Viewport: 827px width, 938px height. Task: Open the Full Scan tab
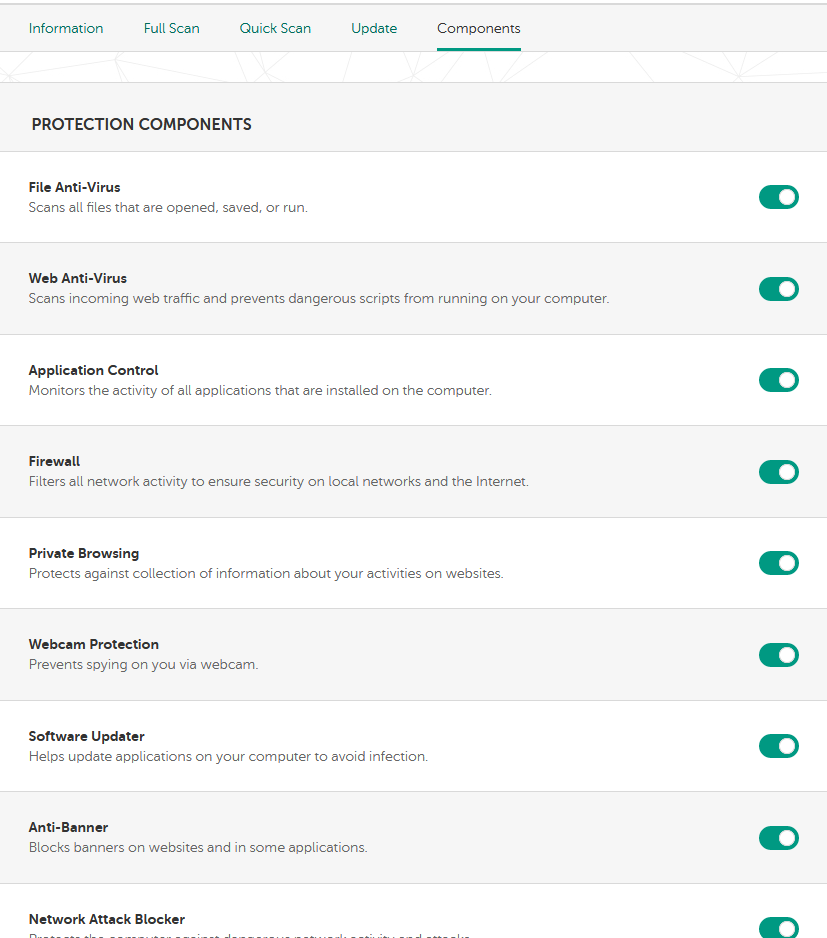(171, 28)
